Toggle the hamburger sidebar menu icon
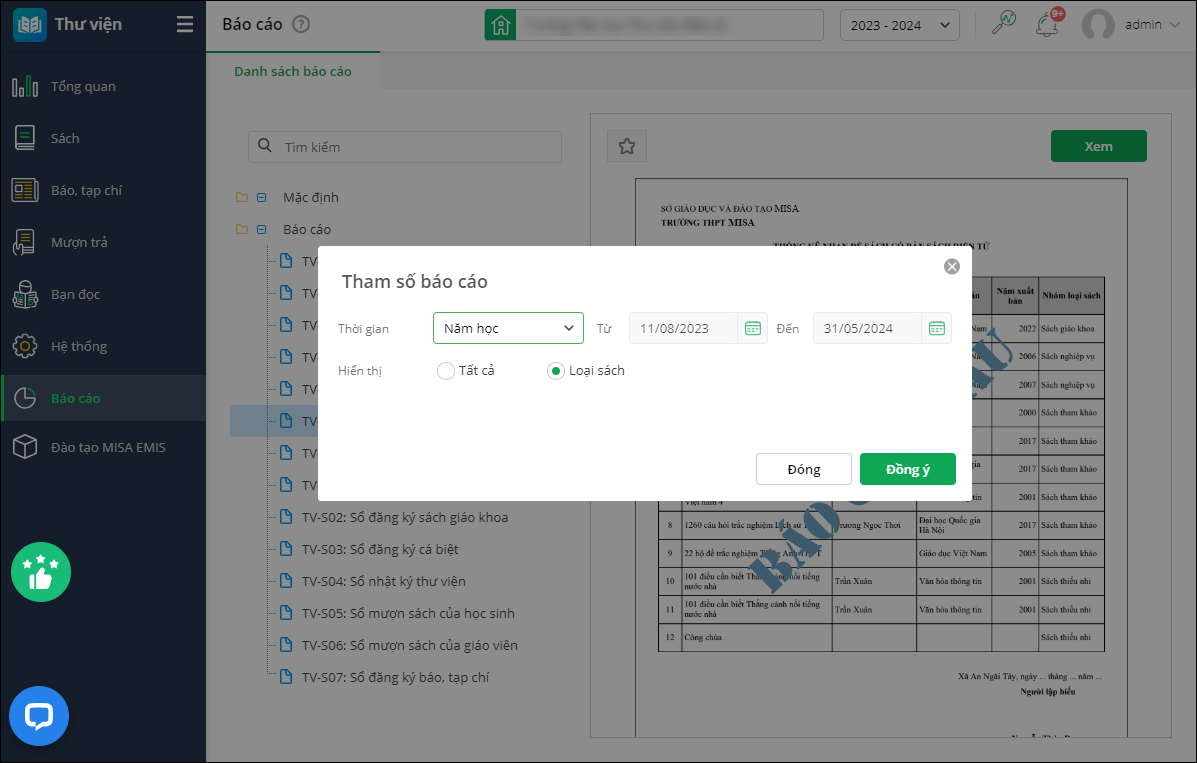The width and height of the screenshot is (1197, 763). click(x=185, y=24)
